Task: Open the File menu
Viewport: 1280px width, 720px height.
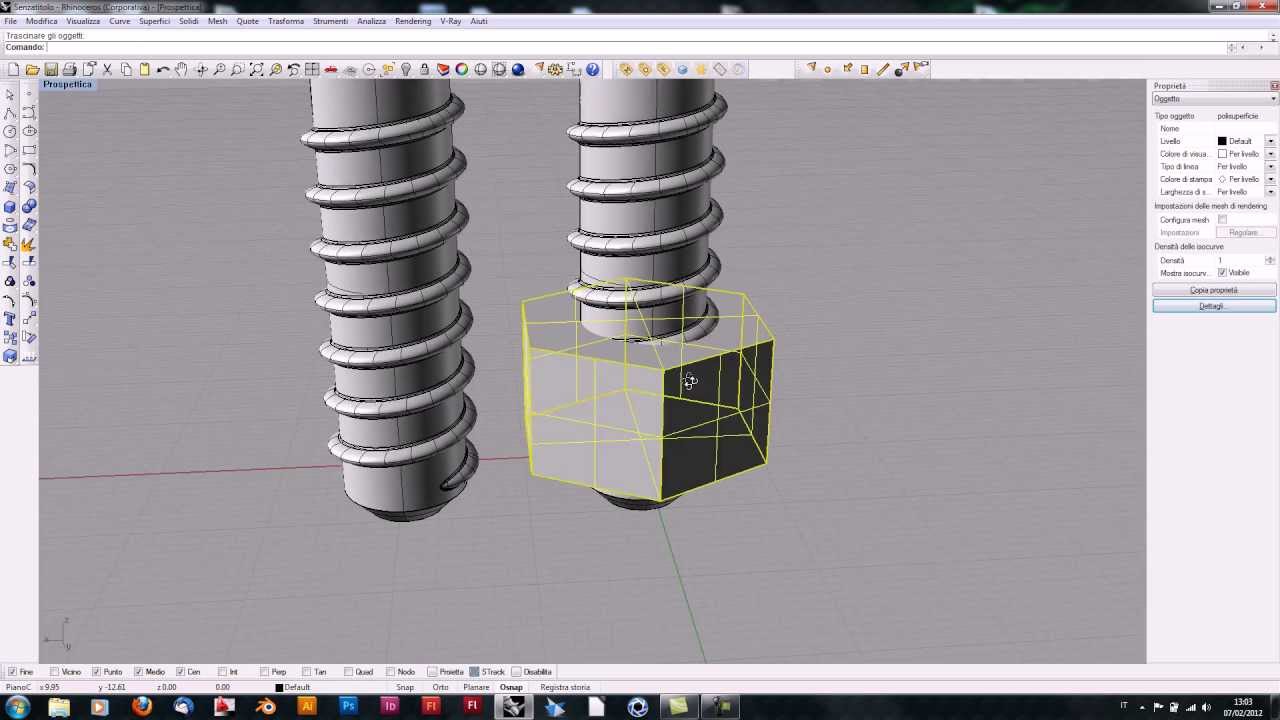Action: 10,21
